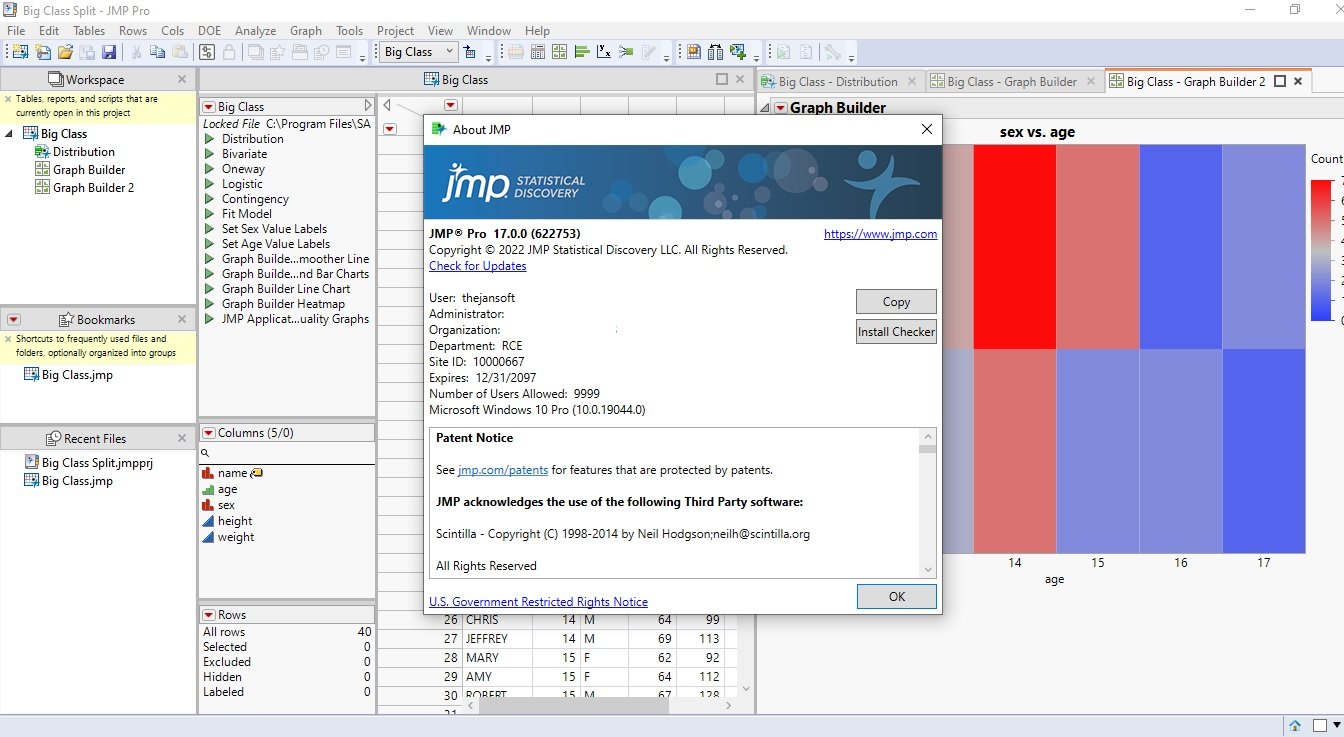This screenshot has width=1344, height=737.
Task: Click the status bar dropdown arrow at far right
Action: (1336, 725)
